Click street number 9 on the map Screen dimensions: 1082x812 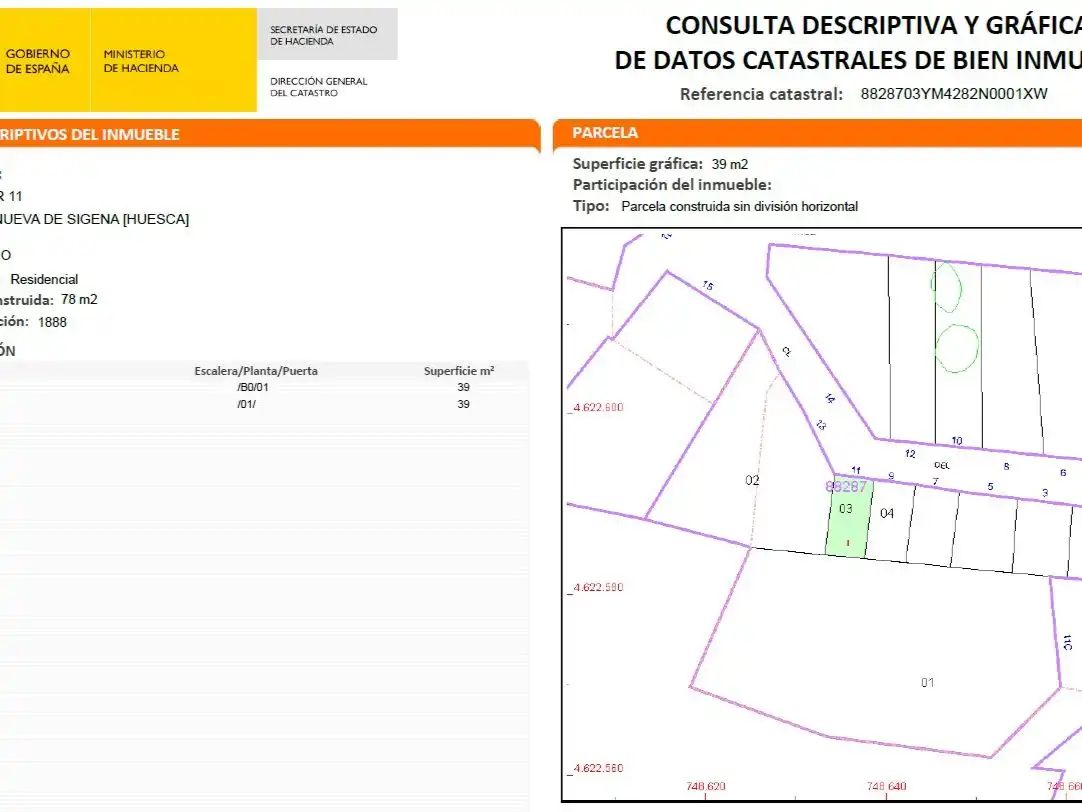point(892,475)
